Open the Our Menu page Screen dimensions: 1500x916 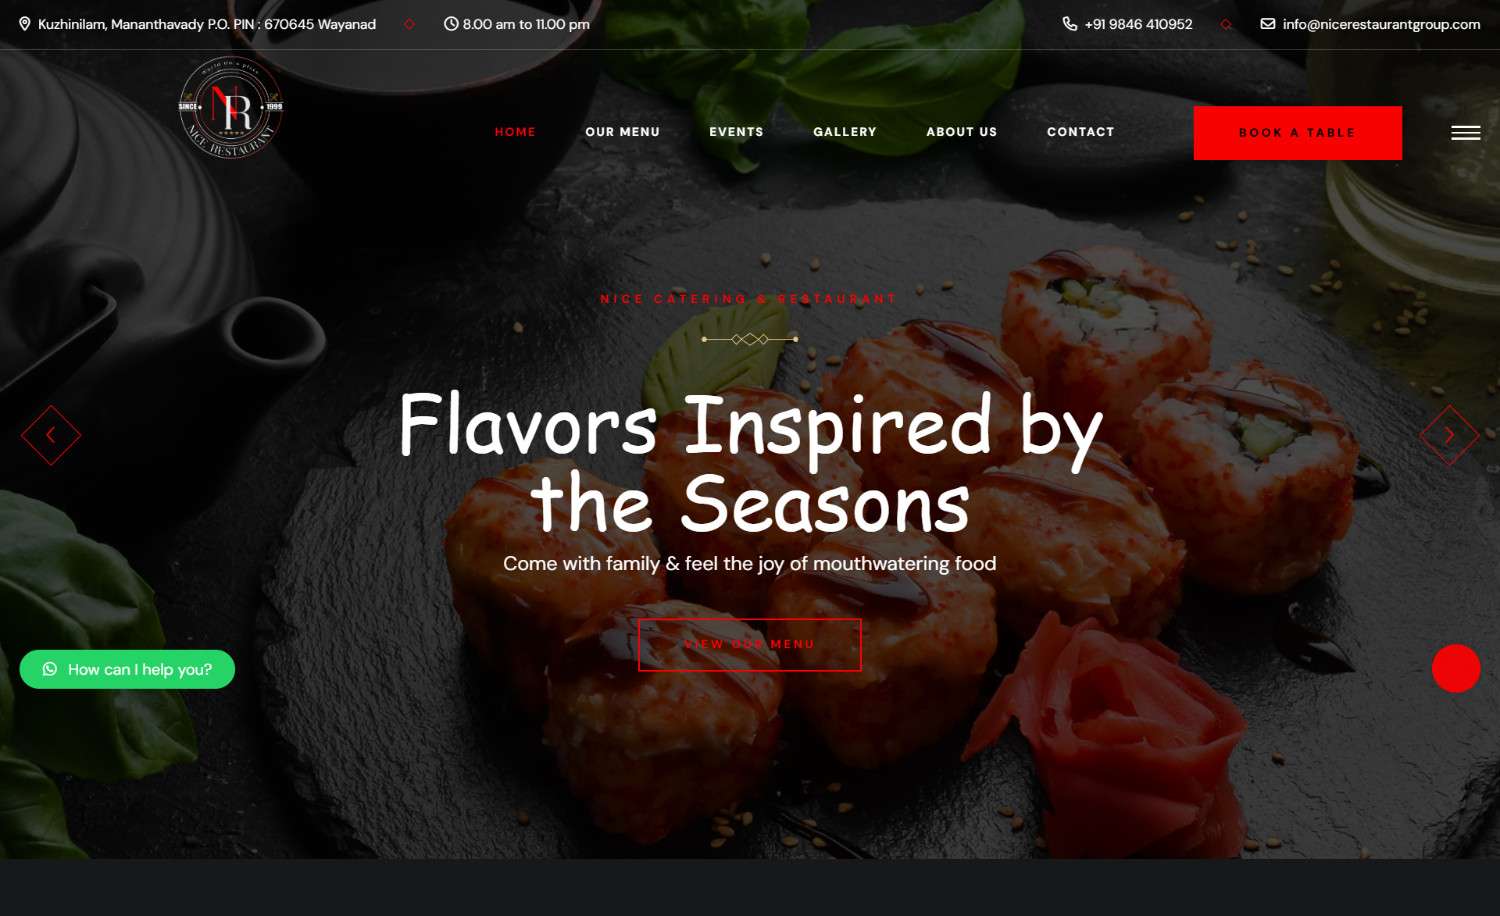click(622, 132)
